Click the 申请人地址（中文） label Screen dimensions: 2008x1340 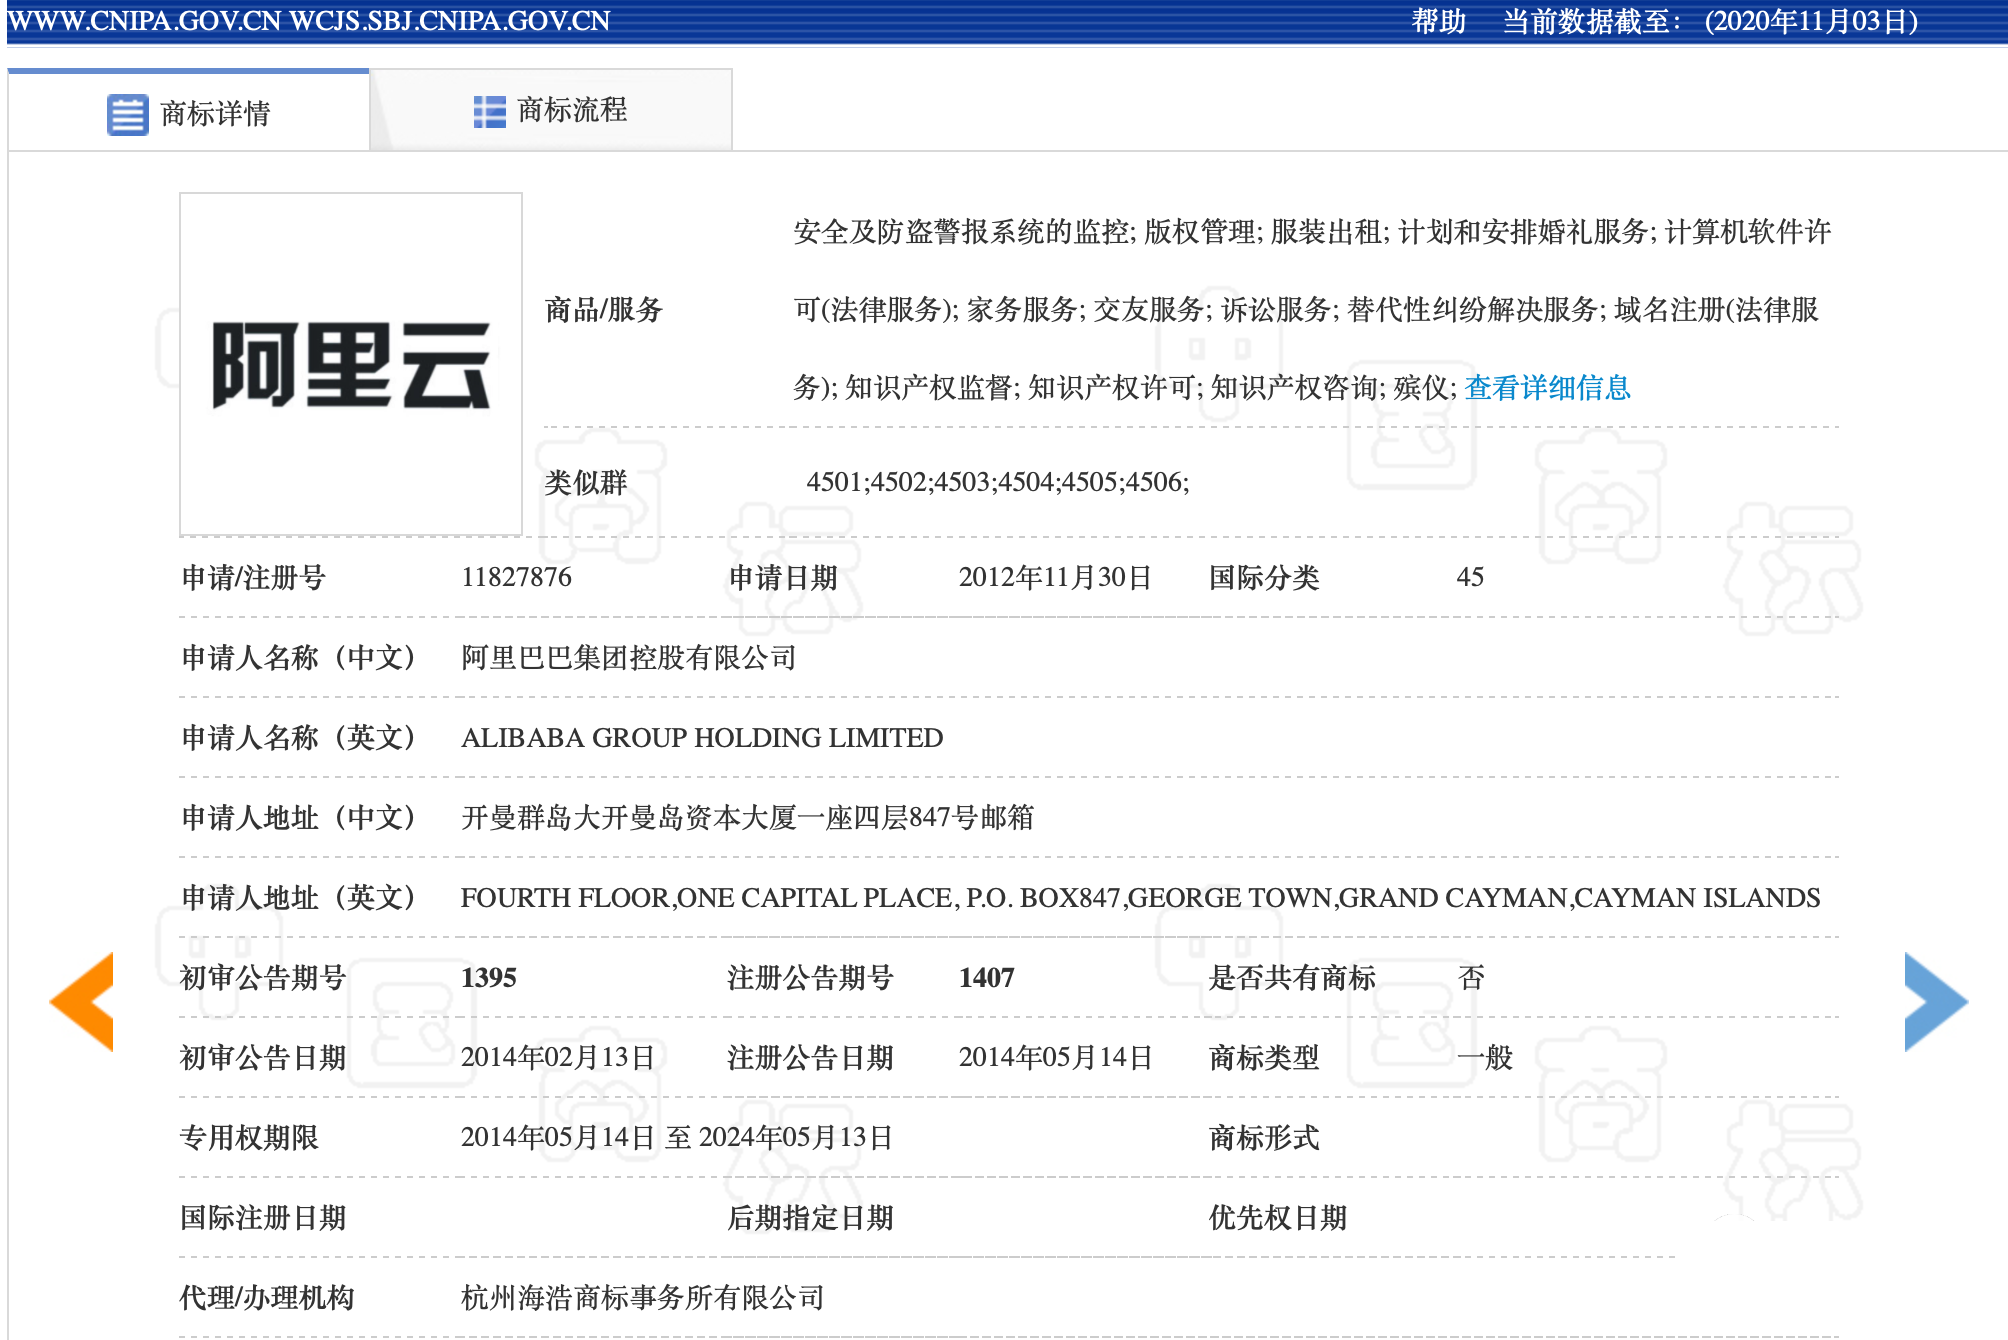point(298,817)
